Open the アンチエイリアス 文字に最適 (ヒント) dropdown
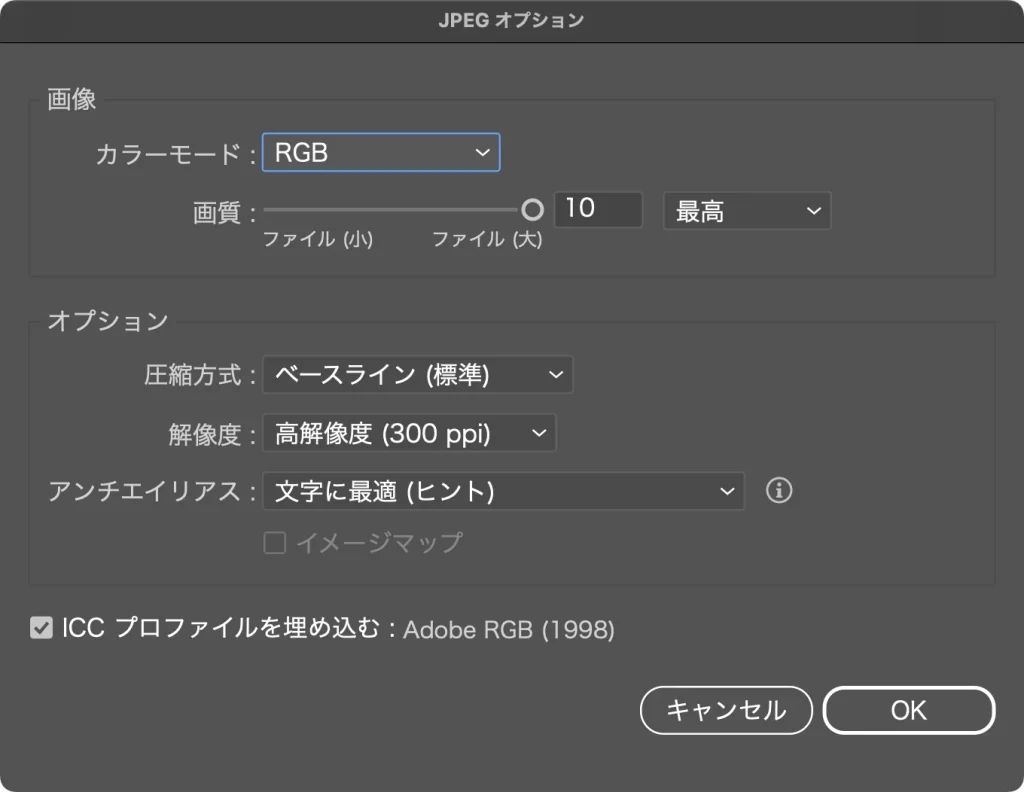Viewport: 1024px width, 792px height. [x=503, y=491]
